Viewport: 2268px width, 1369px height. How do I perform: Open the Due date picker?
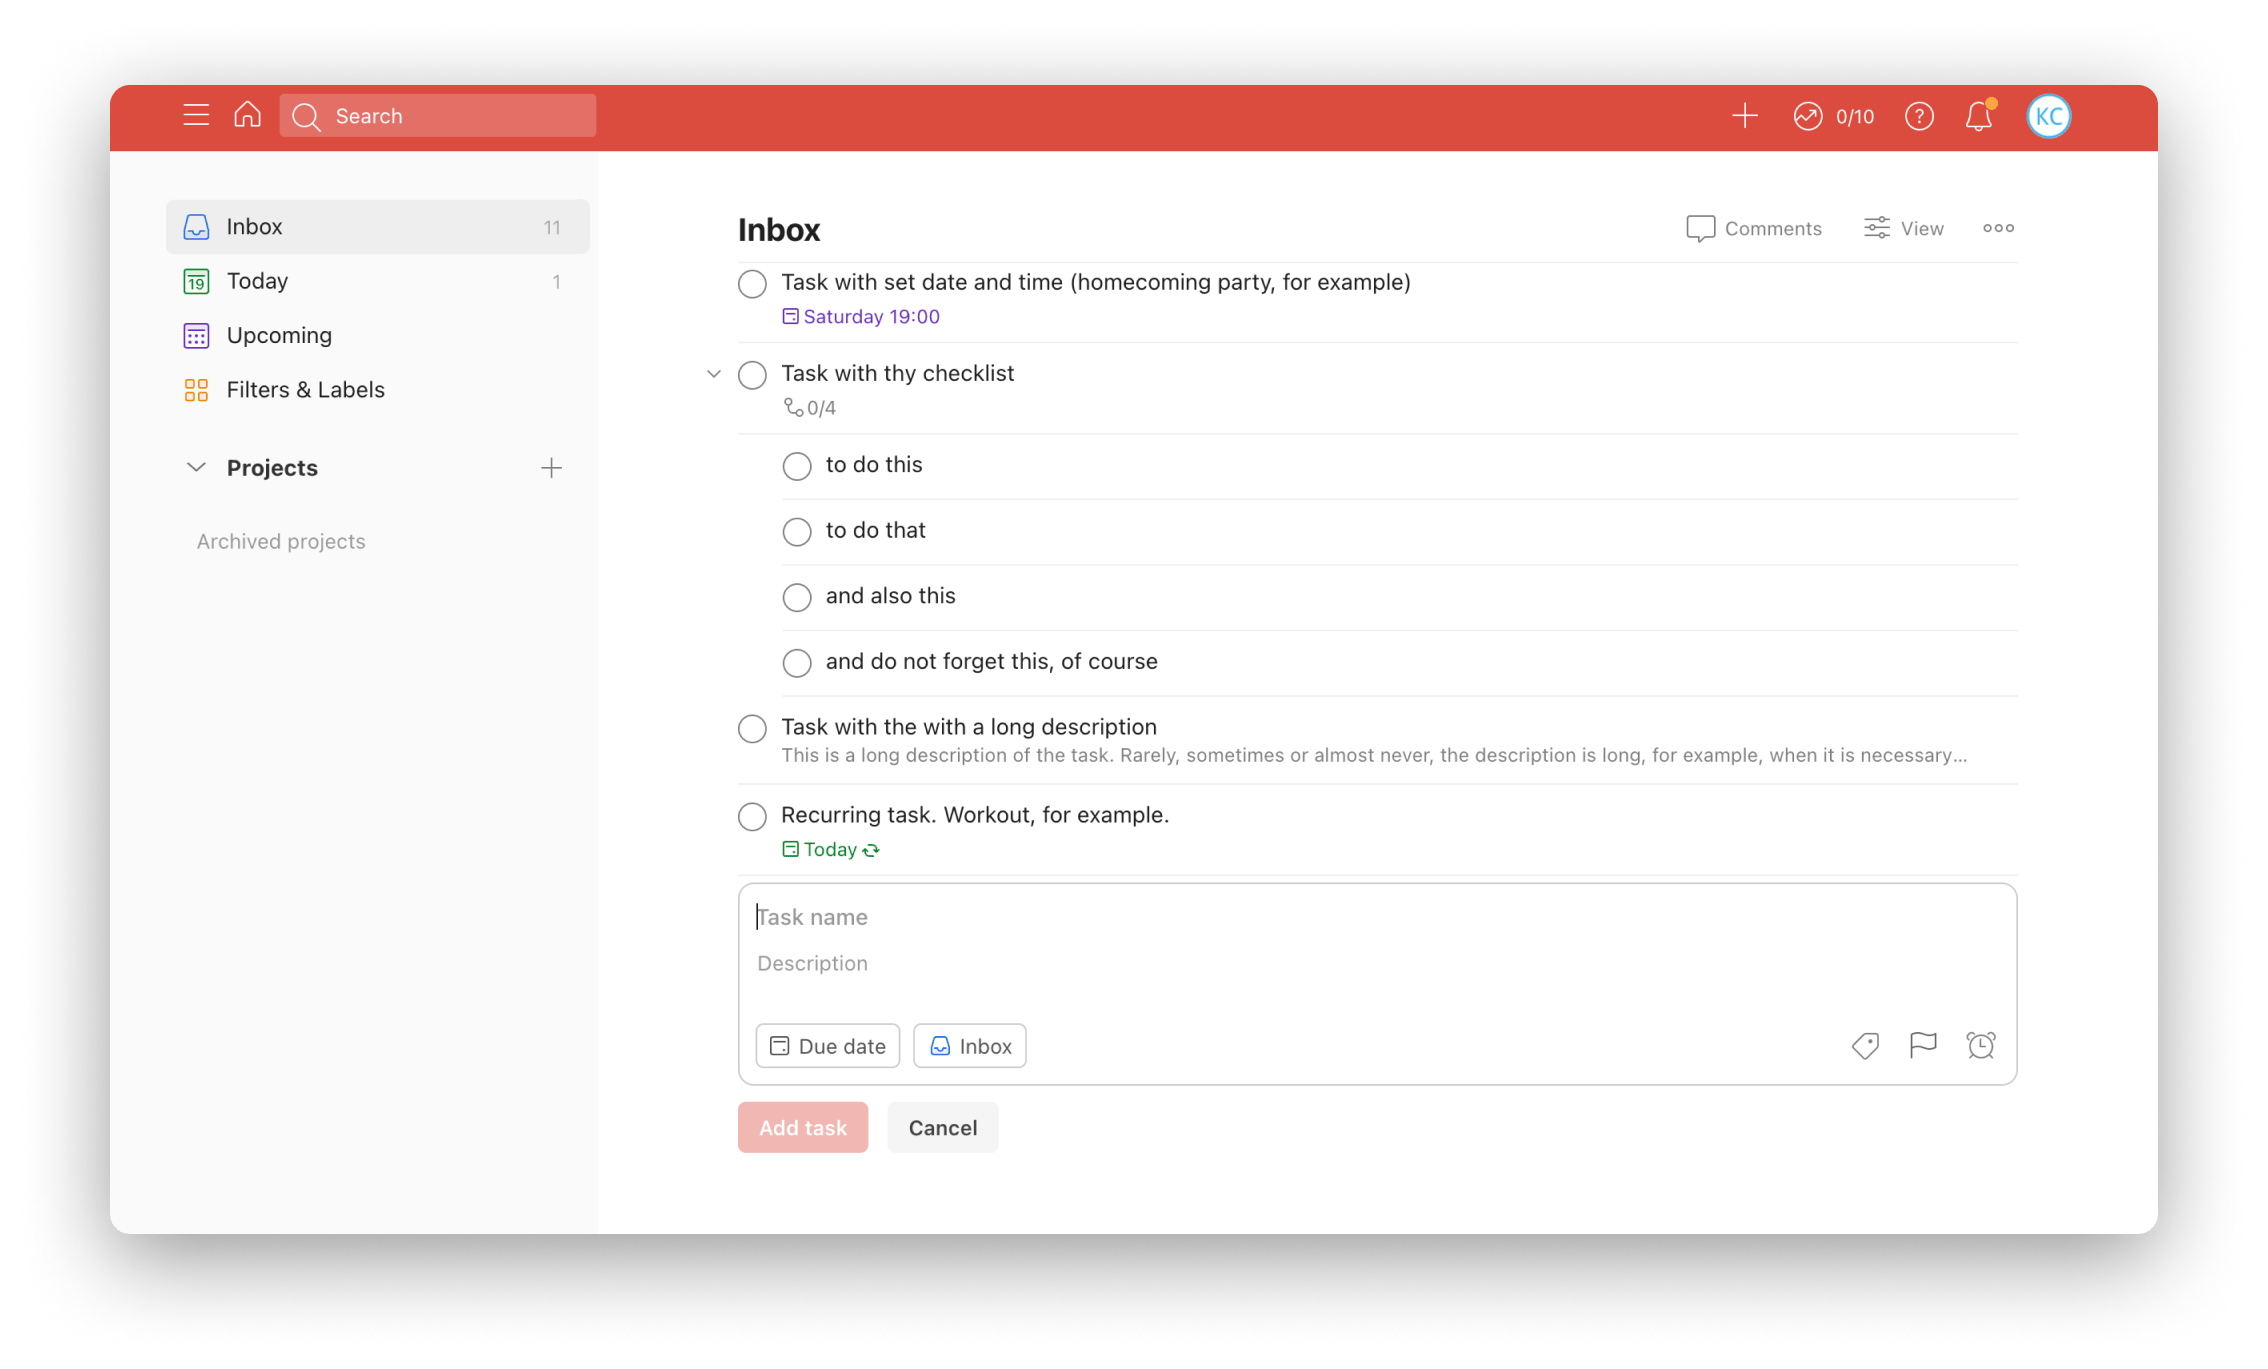[828, 1046]
